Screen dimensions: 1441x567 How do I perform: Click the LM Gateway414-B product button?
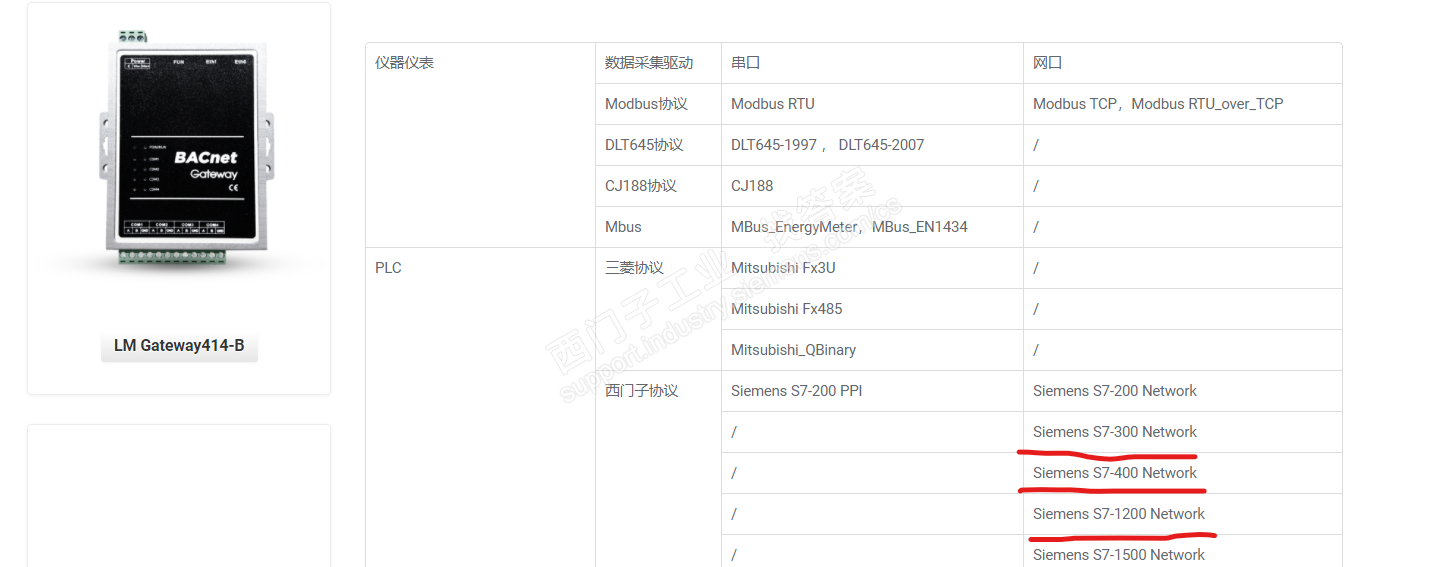point(179,346)
